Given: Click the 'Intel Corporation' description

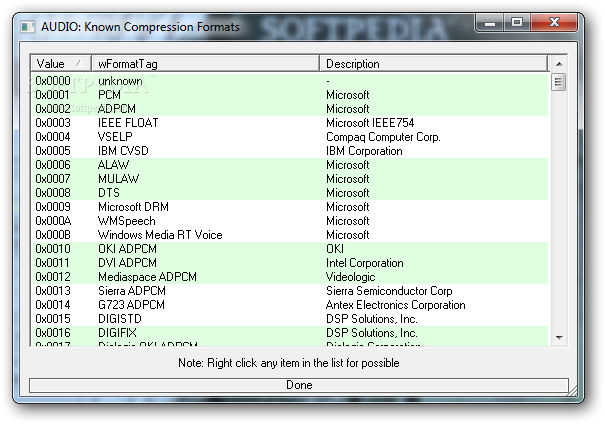Looking at the screenshot, I should click(365, 263).
